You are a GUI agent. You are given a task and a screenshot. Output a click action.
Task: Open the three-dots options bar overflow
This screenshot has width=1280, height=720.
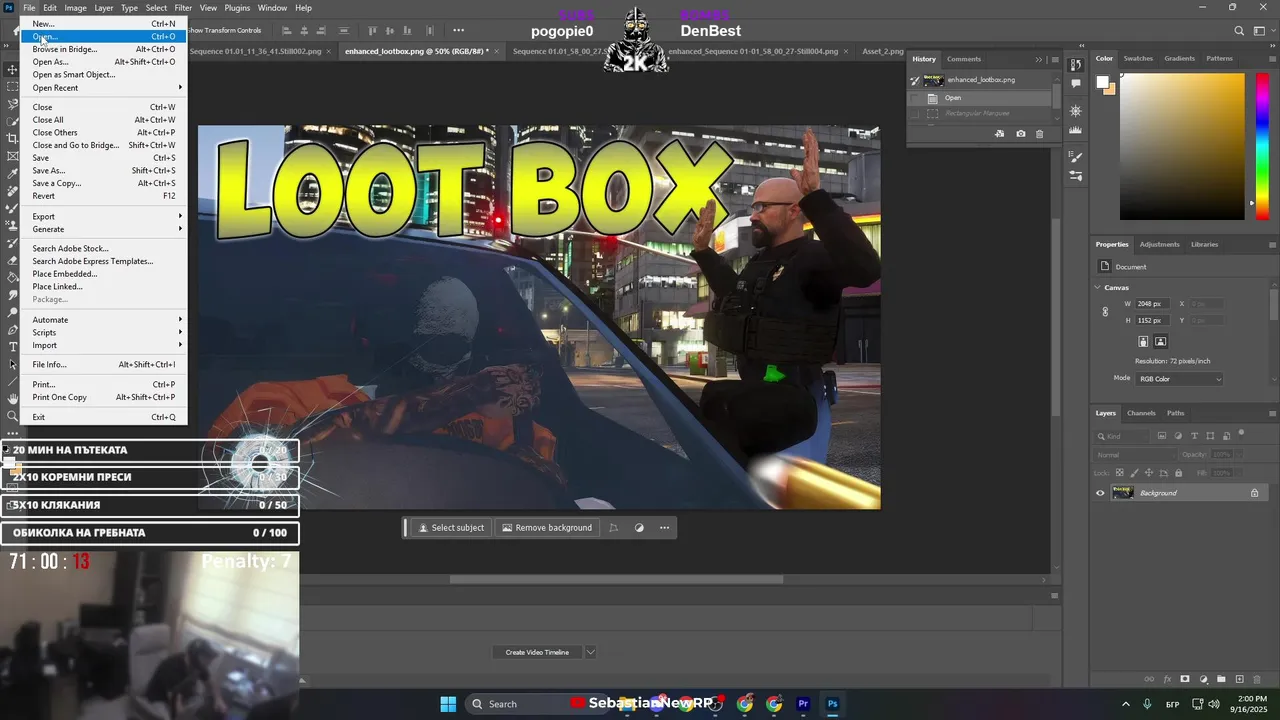coord(458,31)
